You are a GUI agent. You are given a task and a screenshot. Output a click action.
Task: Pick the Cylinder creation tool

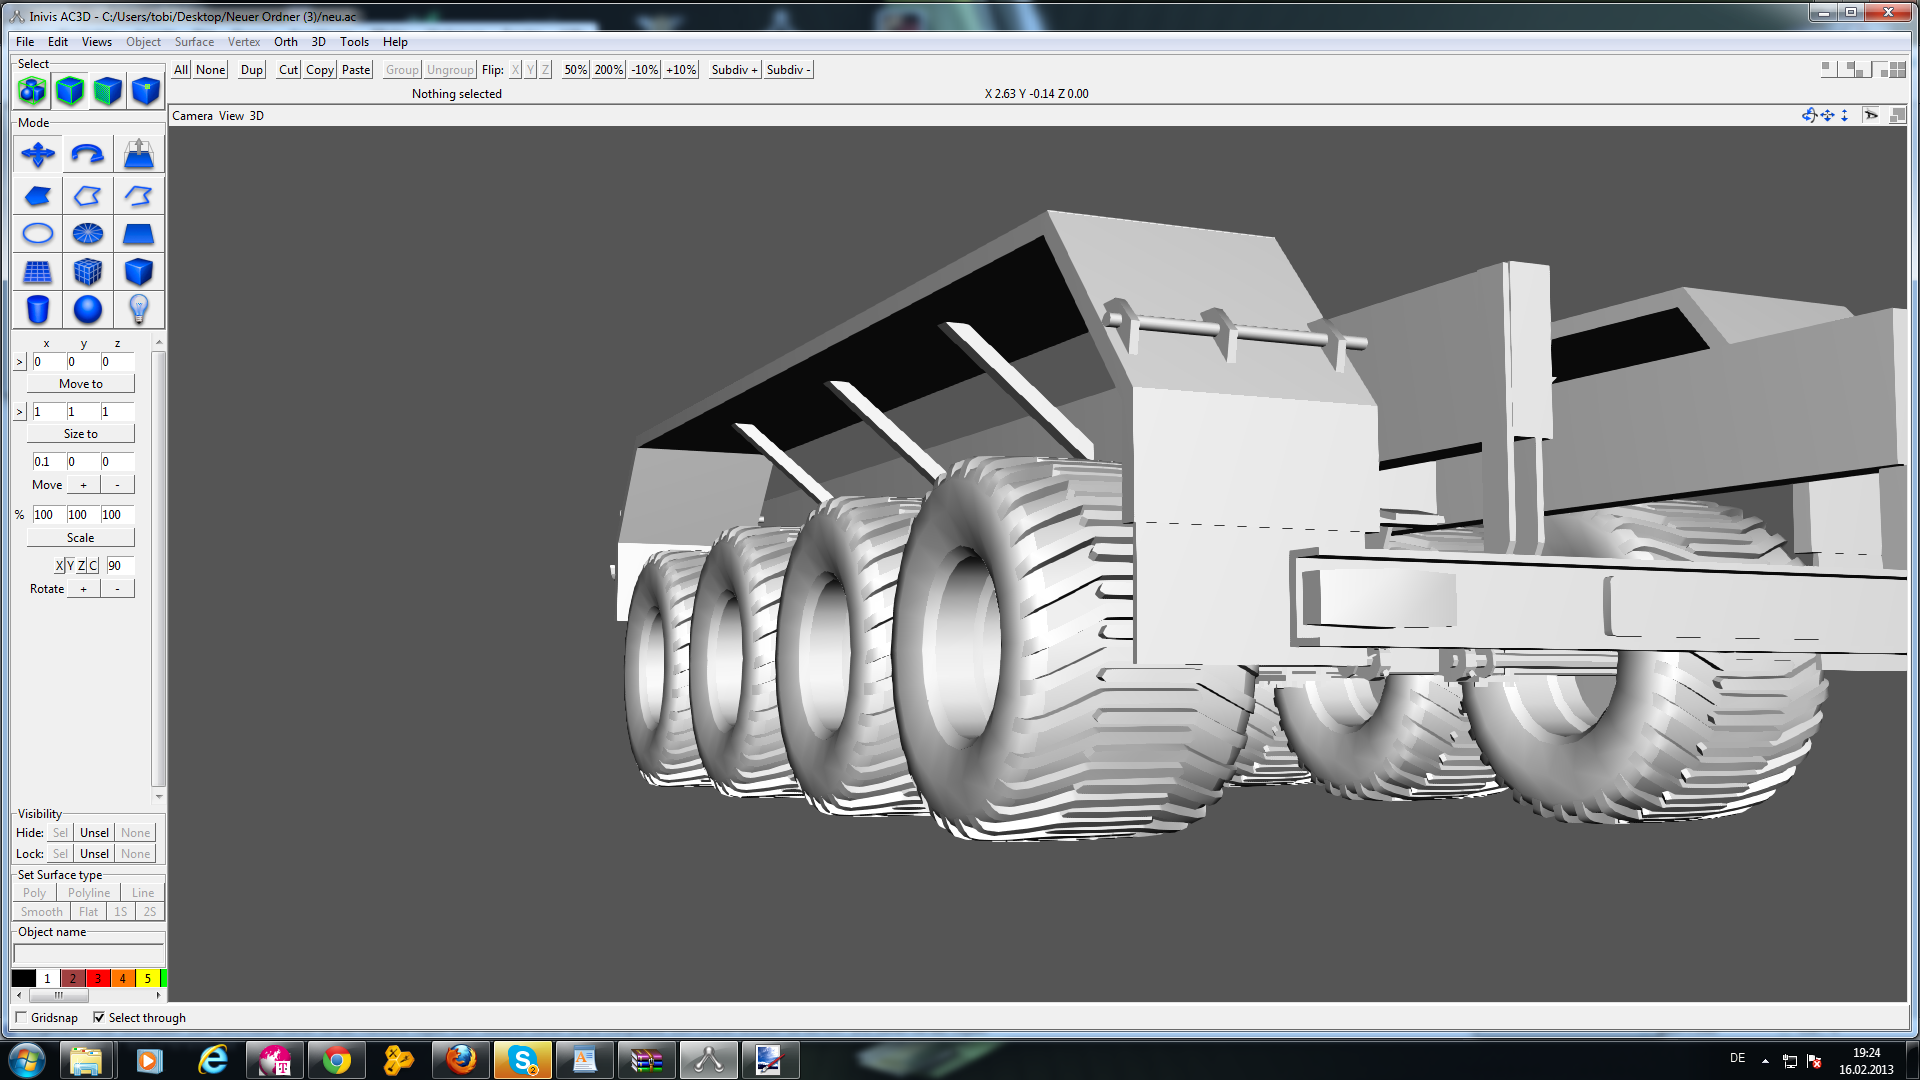point(38,310)
